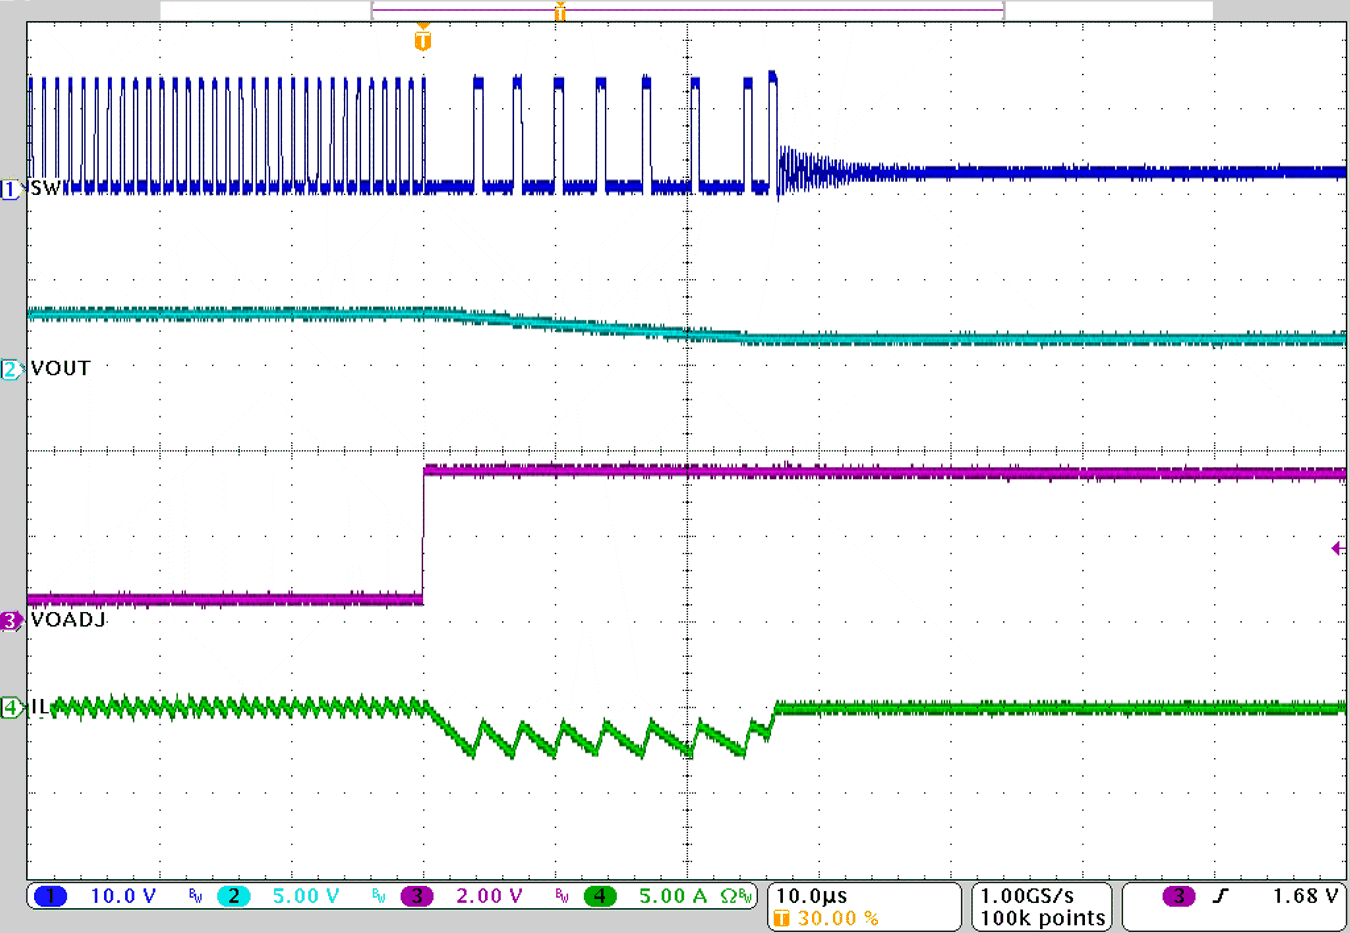The image size is (1350, 933).
Task: Toggle the blue channel 1 badge
Action: click(50, 896)
